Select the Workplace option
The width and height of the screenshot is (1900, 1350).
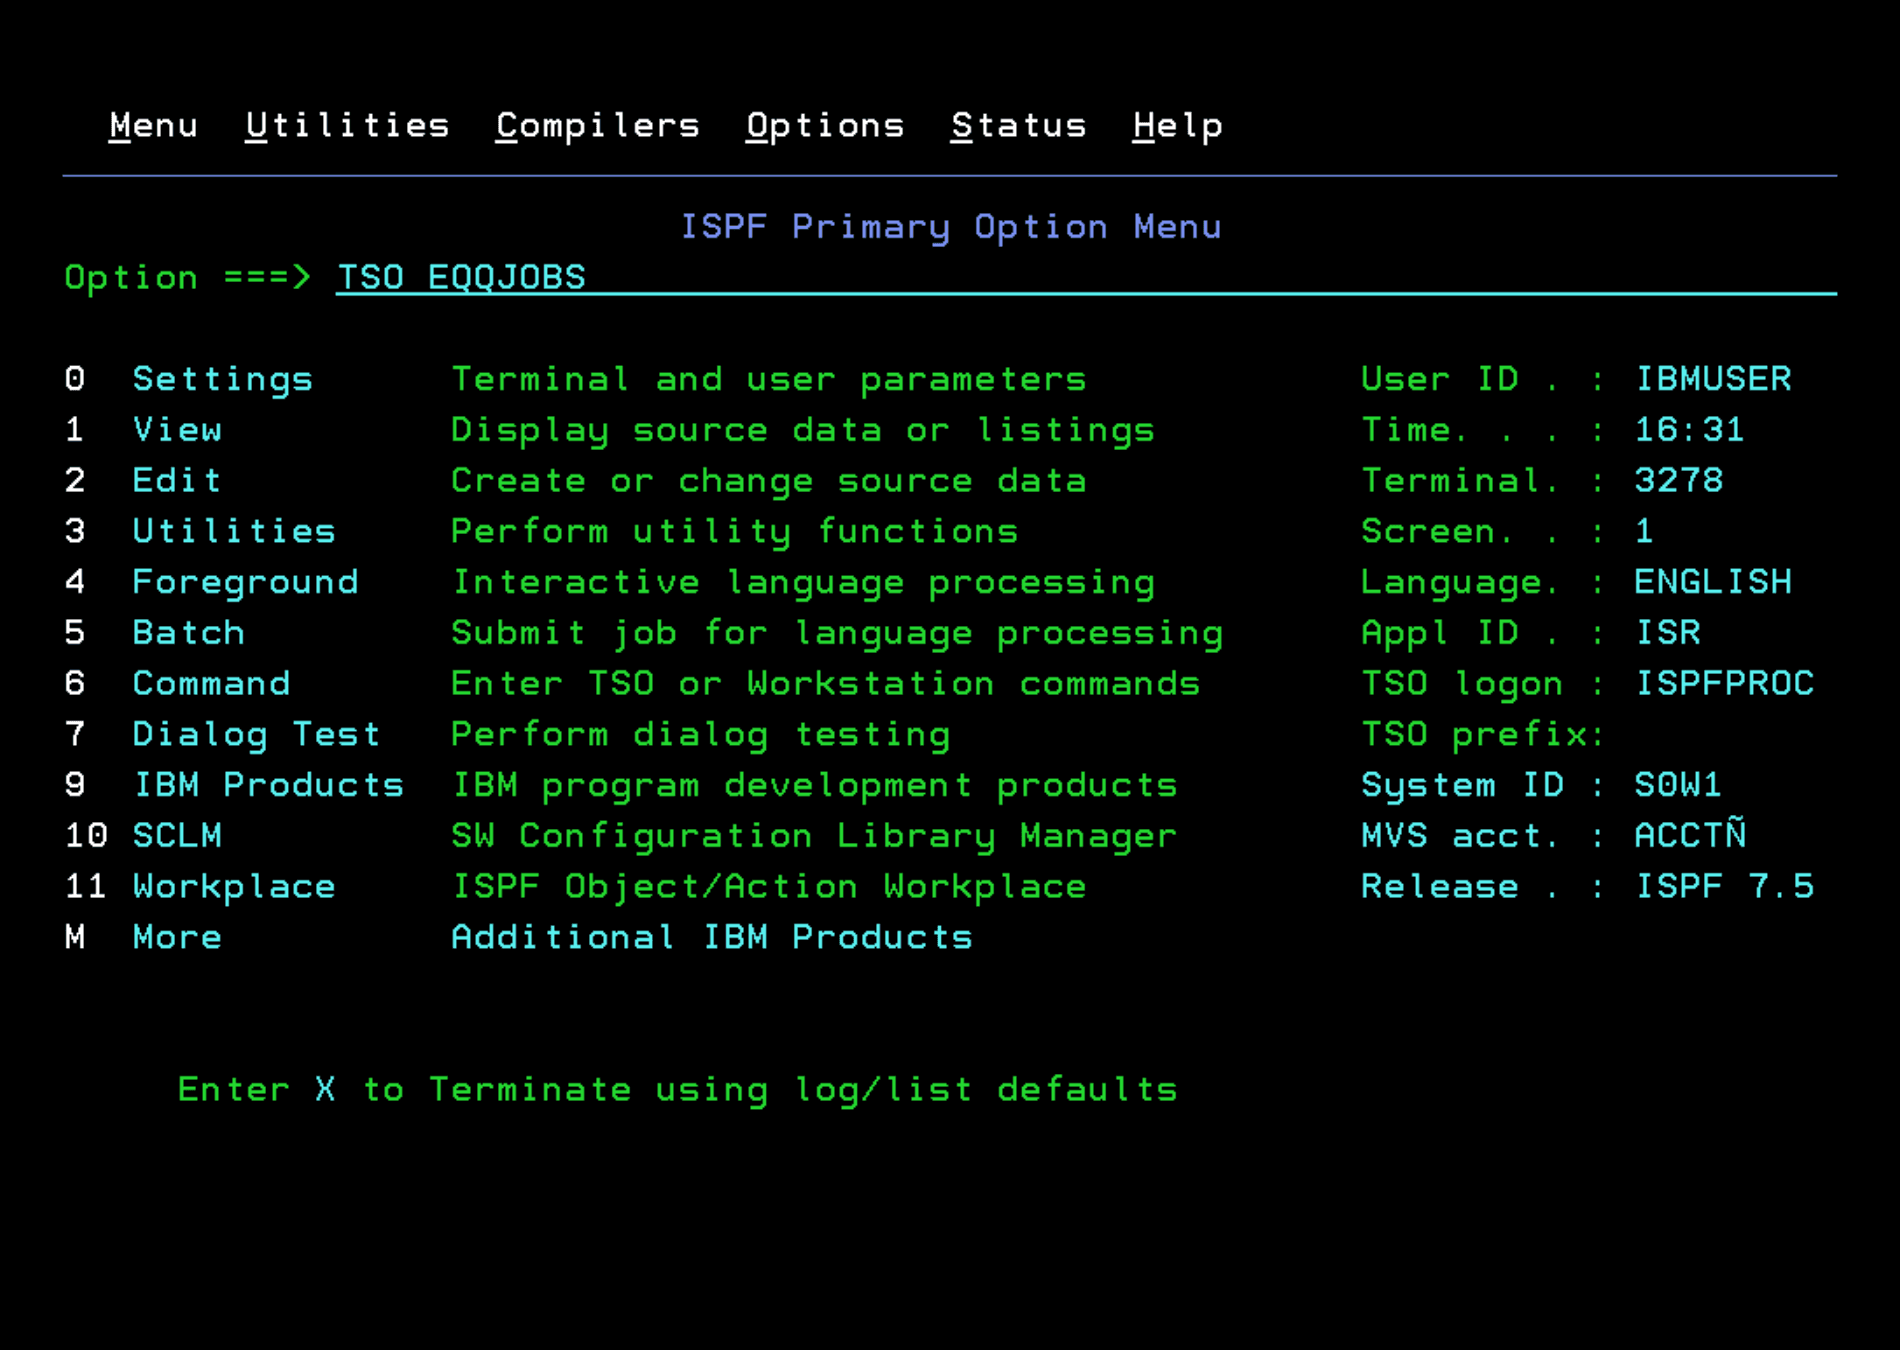[x=234, y=887]
